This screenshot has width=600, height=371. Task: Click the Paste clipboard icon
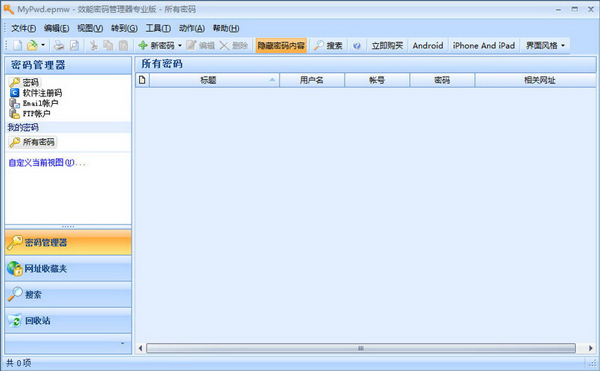(x=123, y=46)
